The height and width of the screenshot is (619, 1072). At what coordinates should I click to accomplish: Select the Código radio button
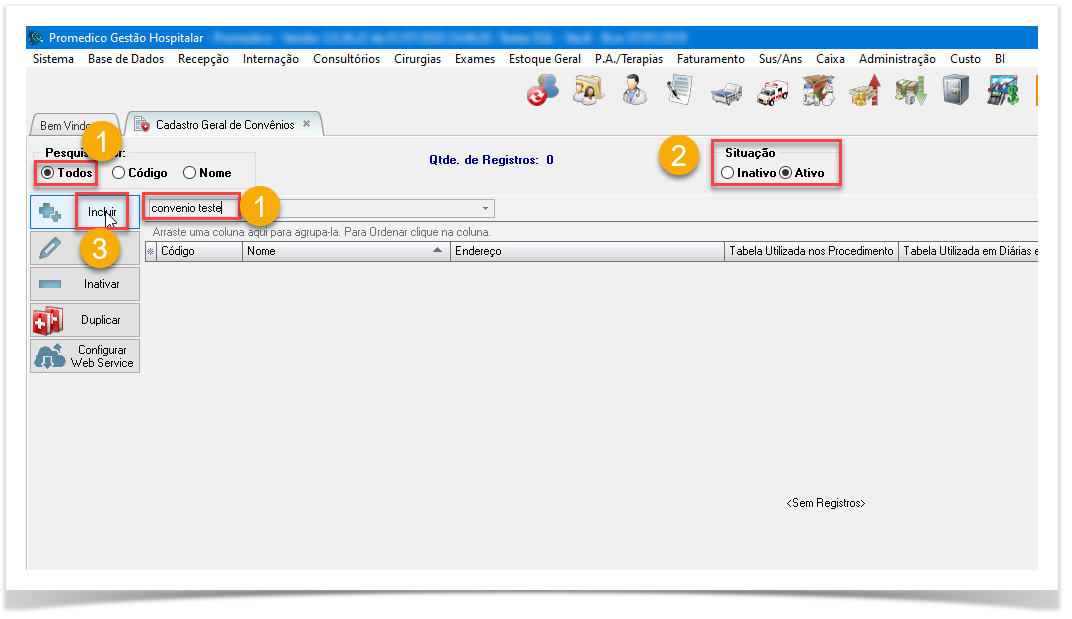[119, 173]
